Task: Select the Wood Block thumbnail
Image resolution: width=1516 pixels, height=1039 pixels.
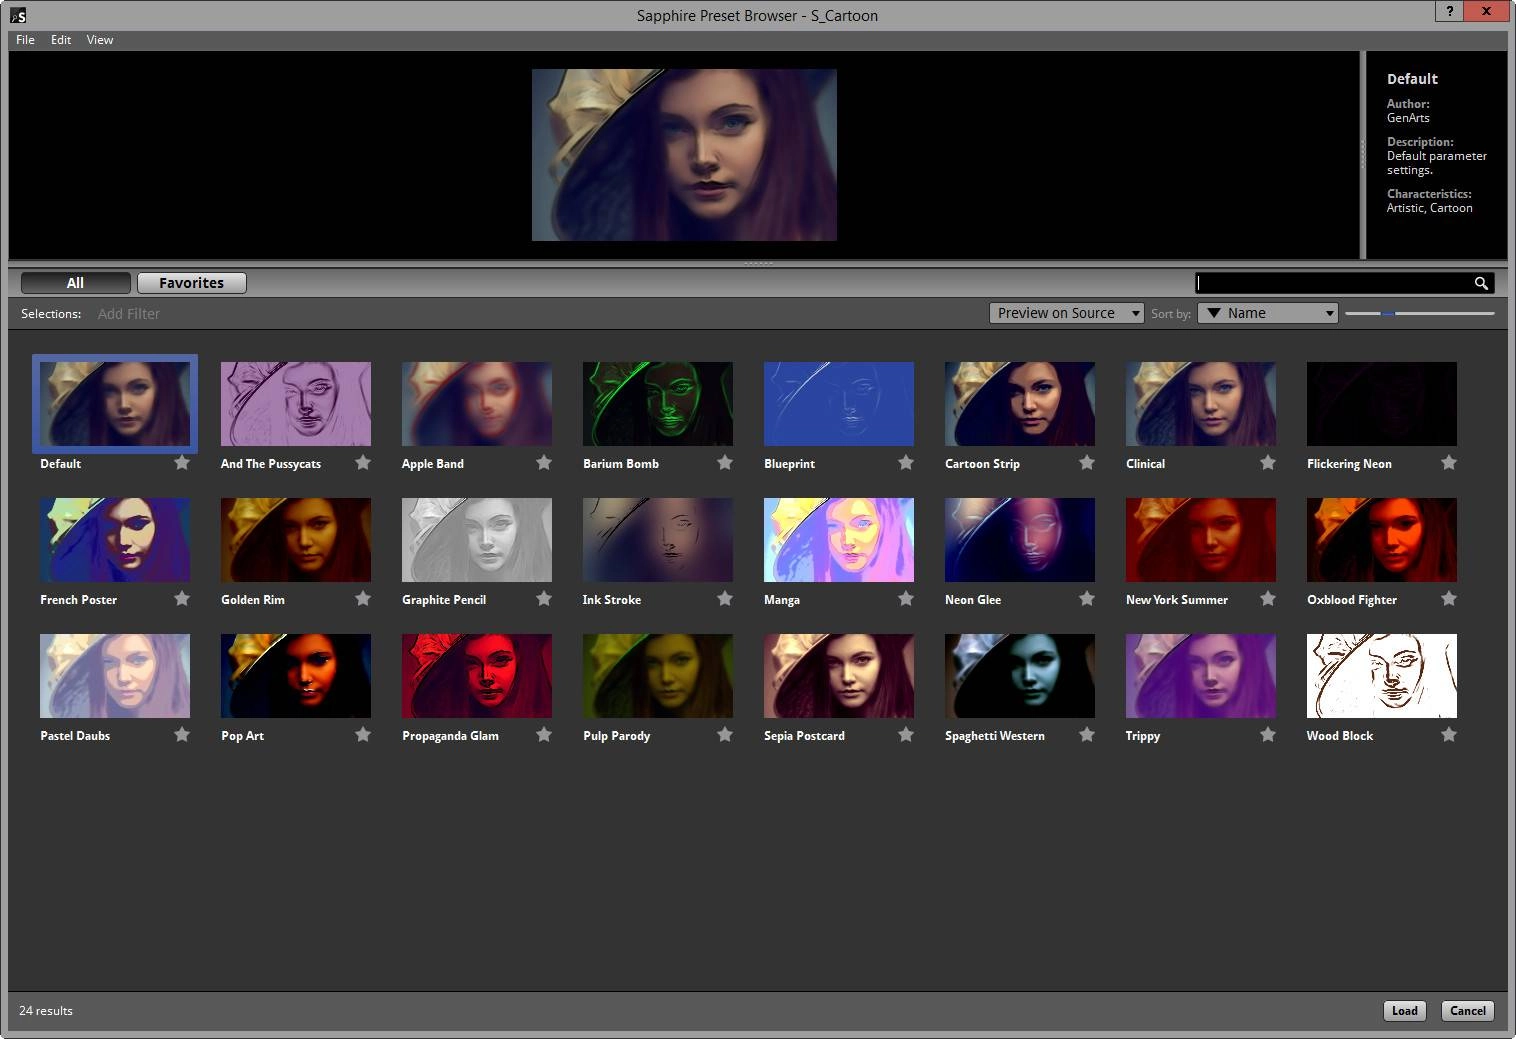Action: (x=1382, y=676)
